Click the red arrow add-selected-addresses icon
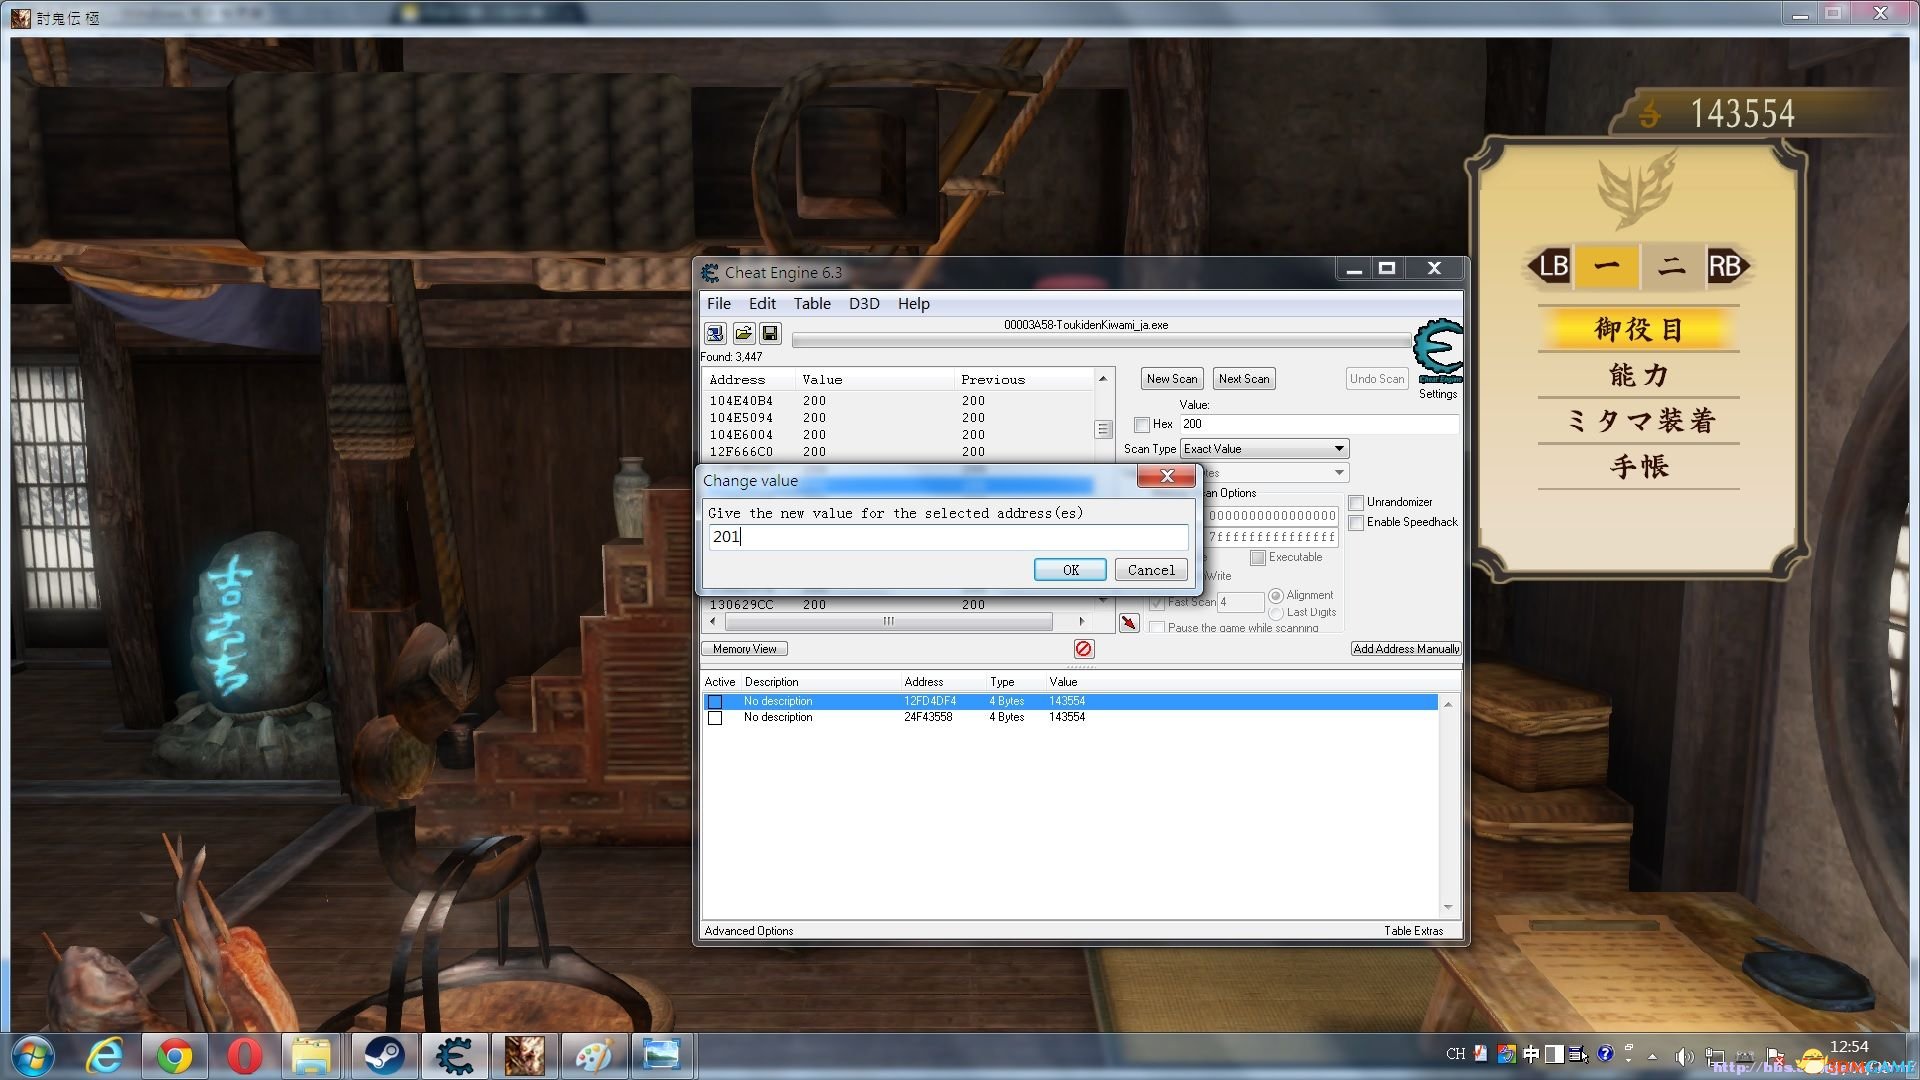 [x=1129, y=623]
